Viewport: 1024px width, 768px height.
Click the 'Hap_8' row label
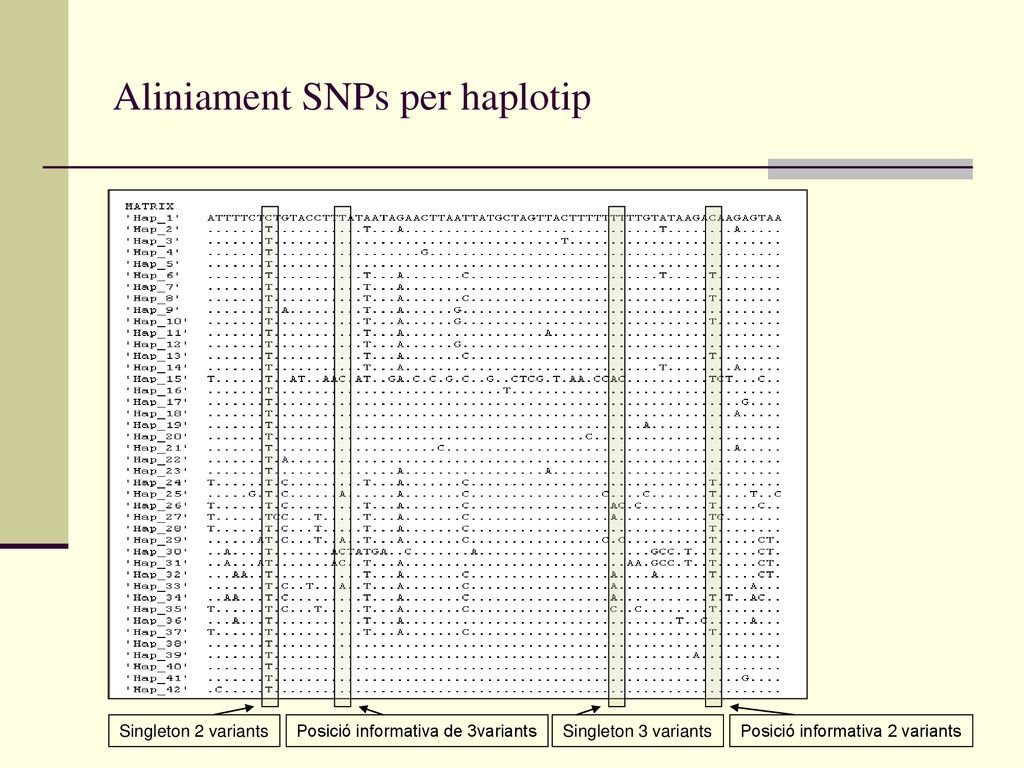(x=152, y=298)
